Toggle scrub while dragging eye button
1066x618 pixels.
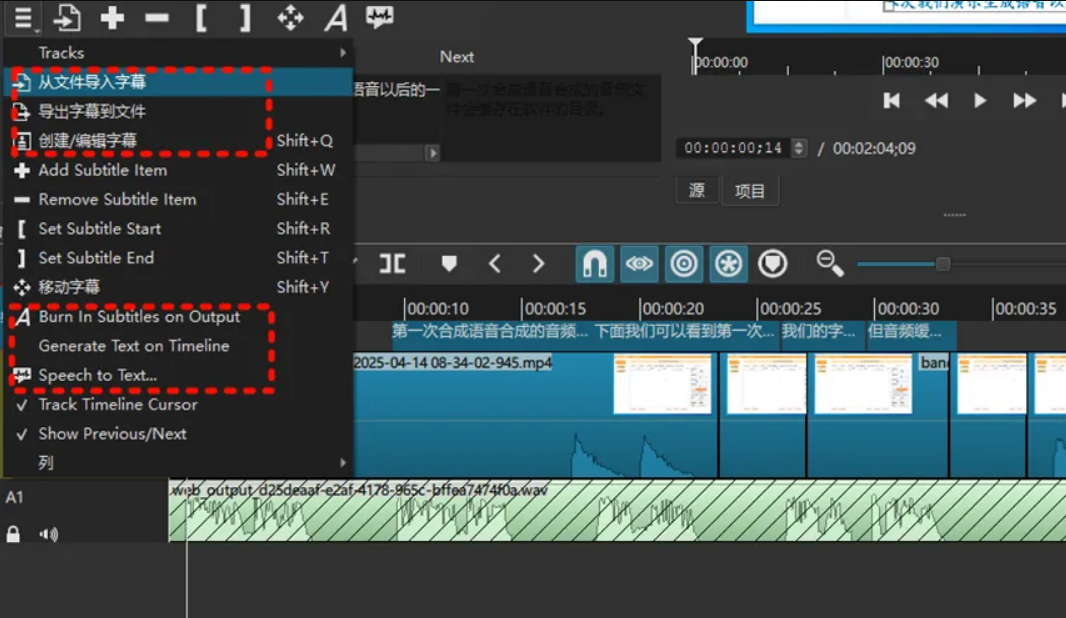point(639,264)
